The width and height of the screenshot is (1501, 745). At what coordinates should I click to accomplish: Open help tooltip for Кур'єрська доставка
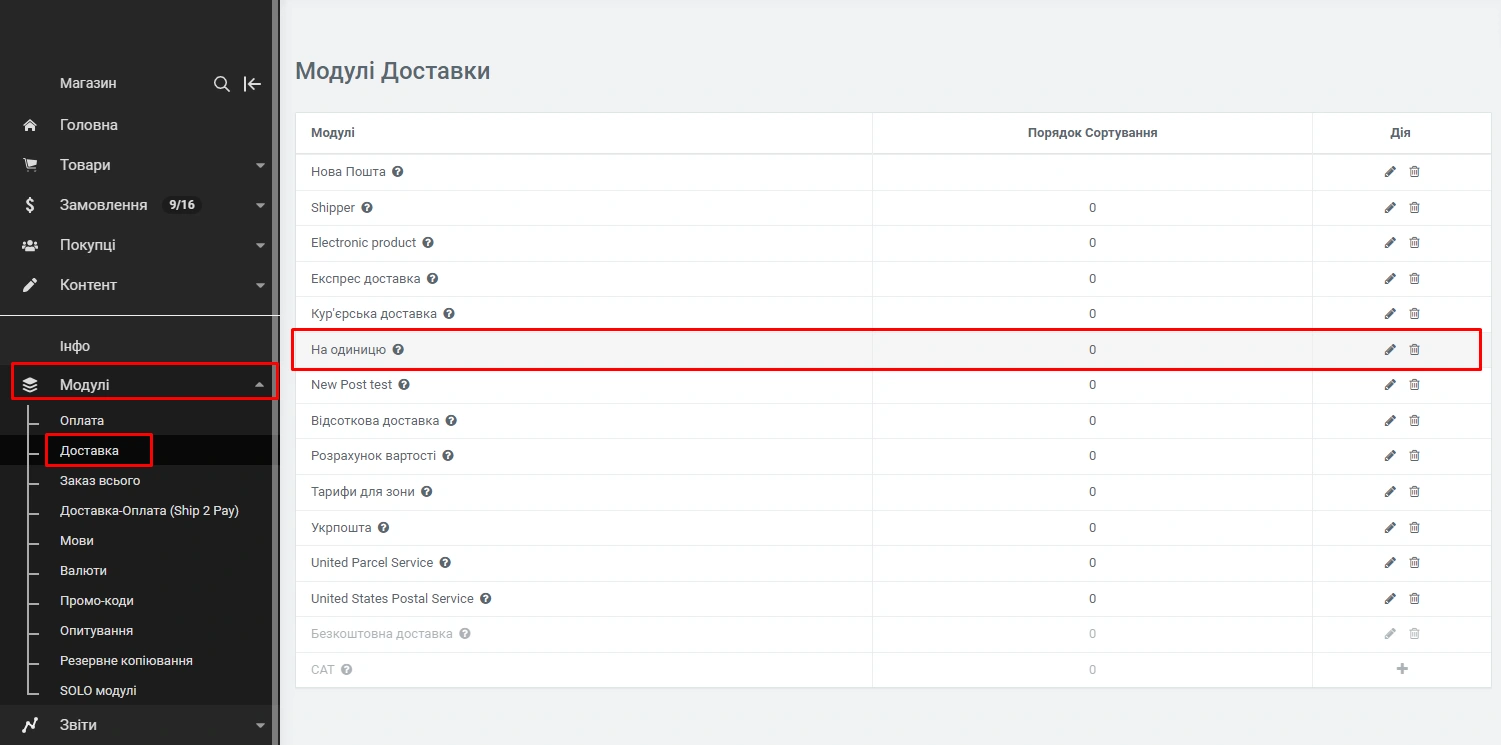449,314
